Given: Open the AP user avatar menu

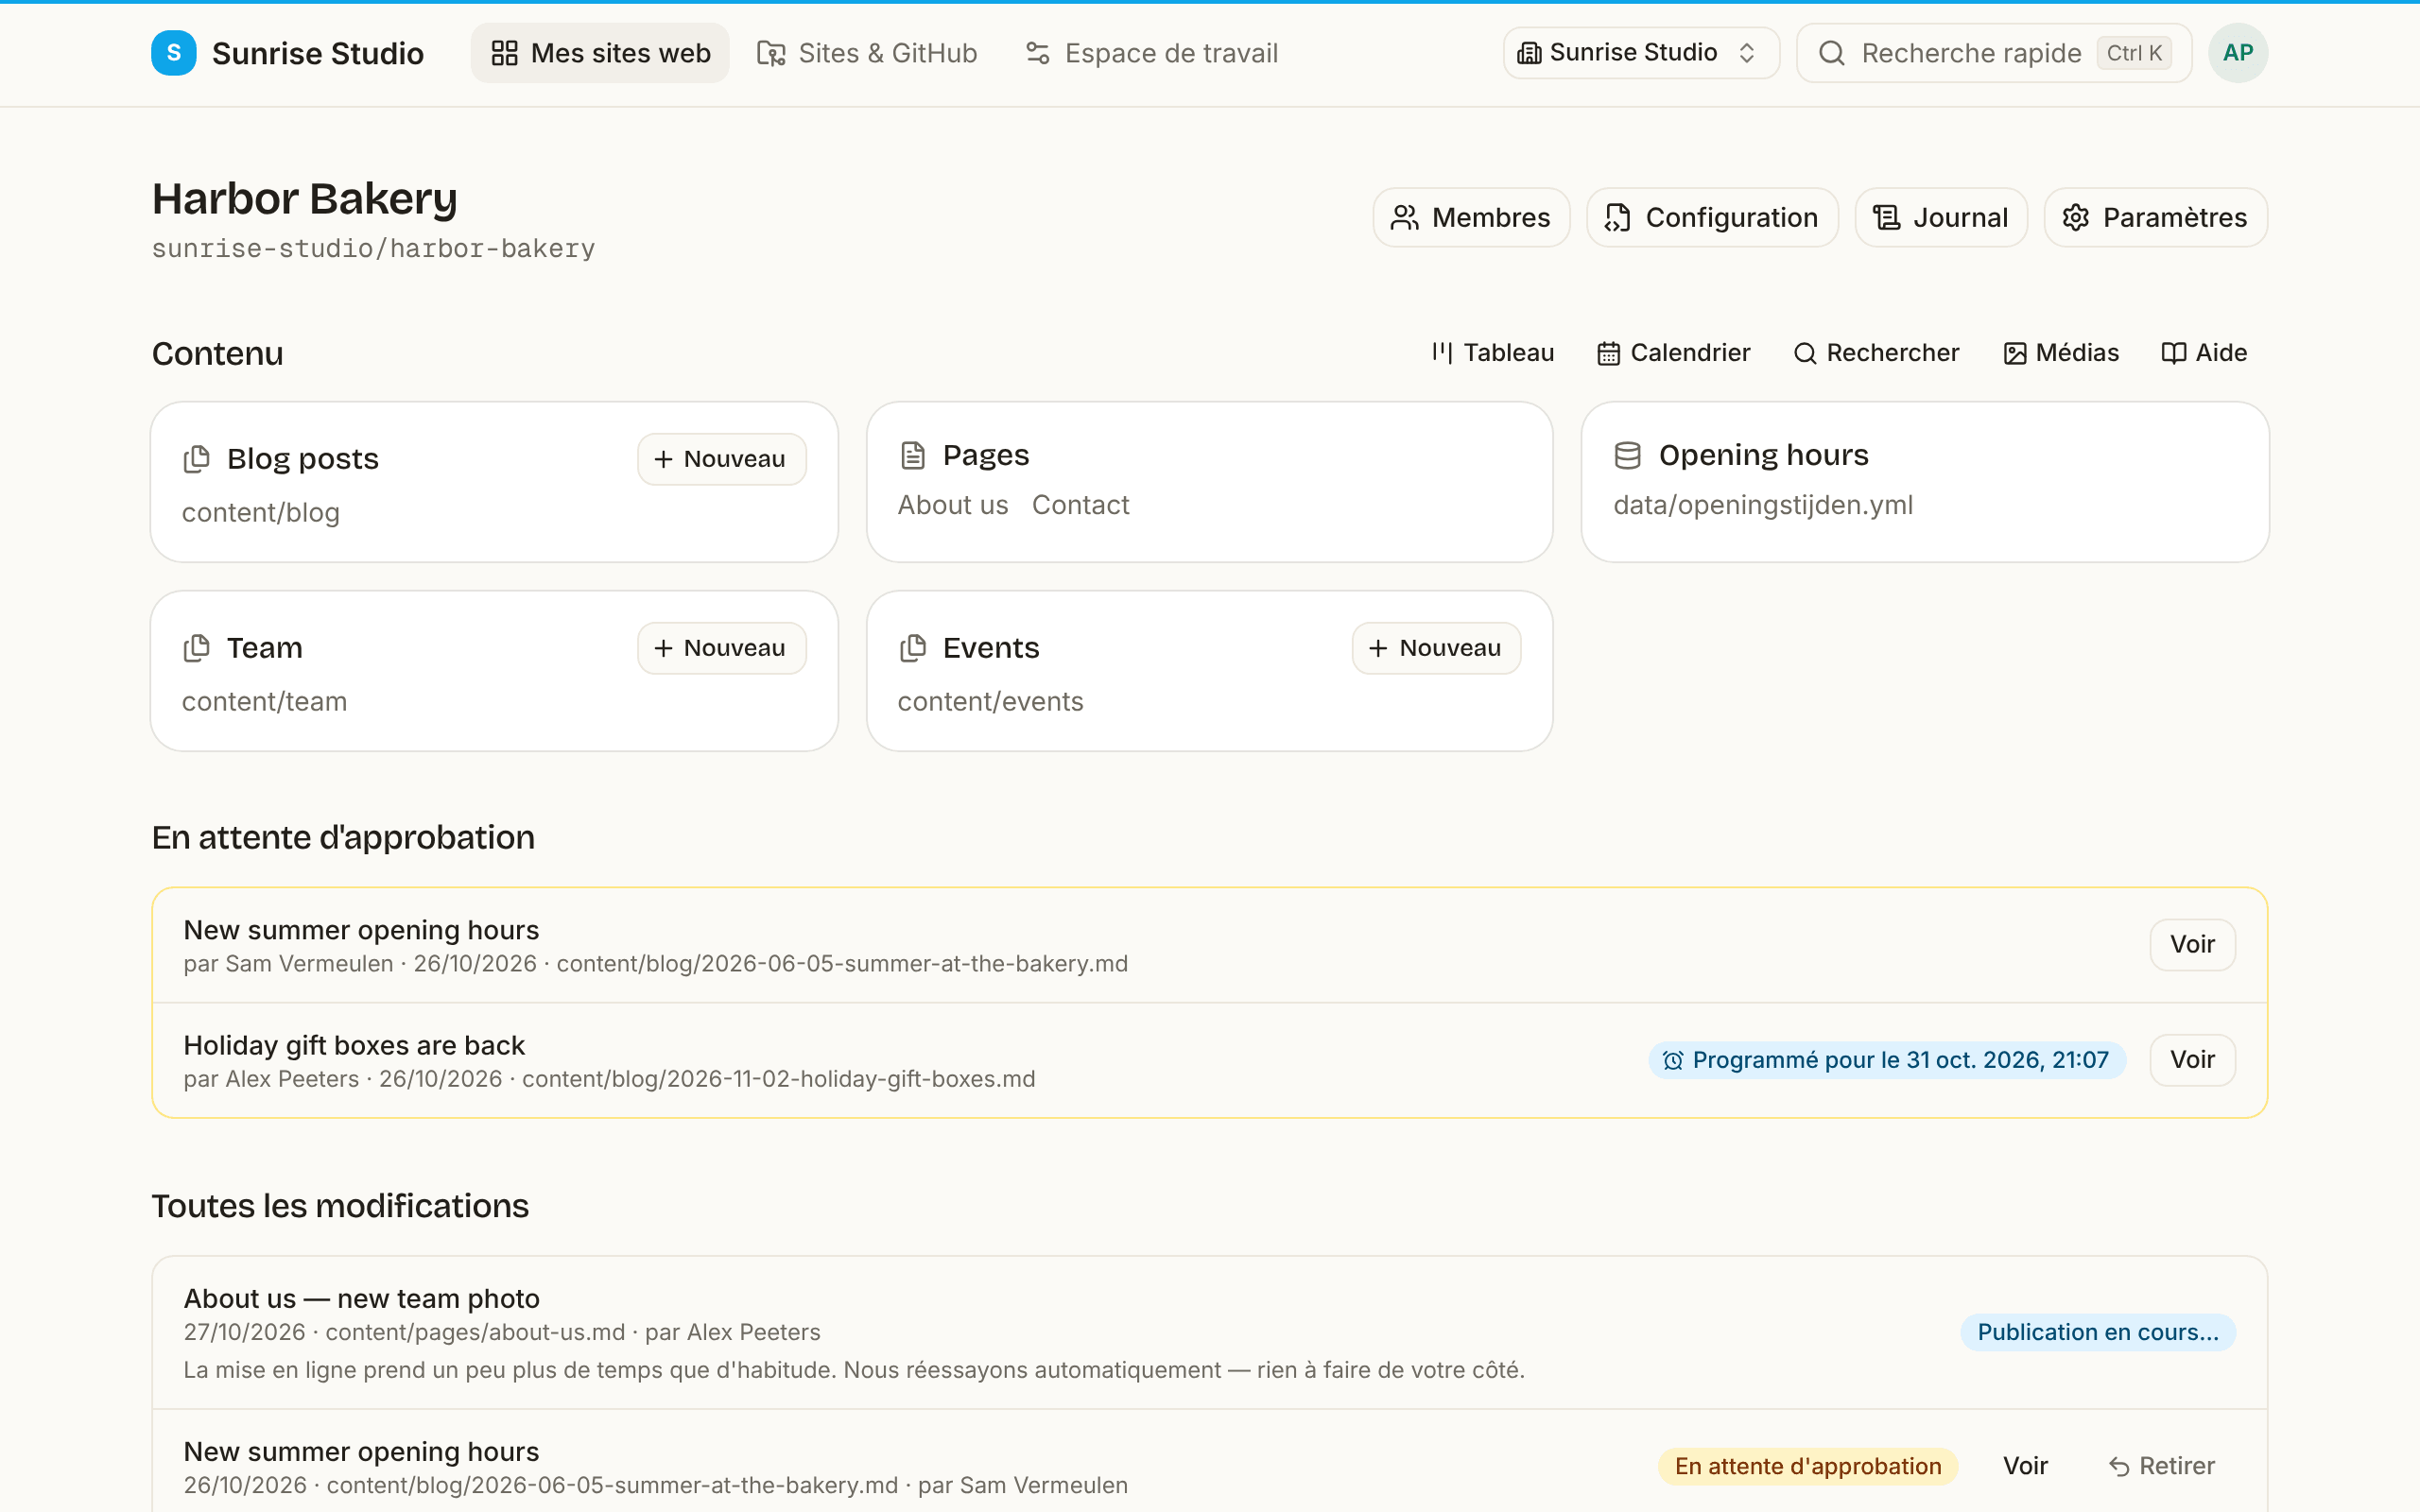Looking at the screenshot, I should [x=2237, y=53].
